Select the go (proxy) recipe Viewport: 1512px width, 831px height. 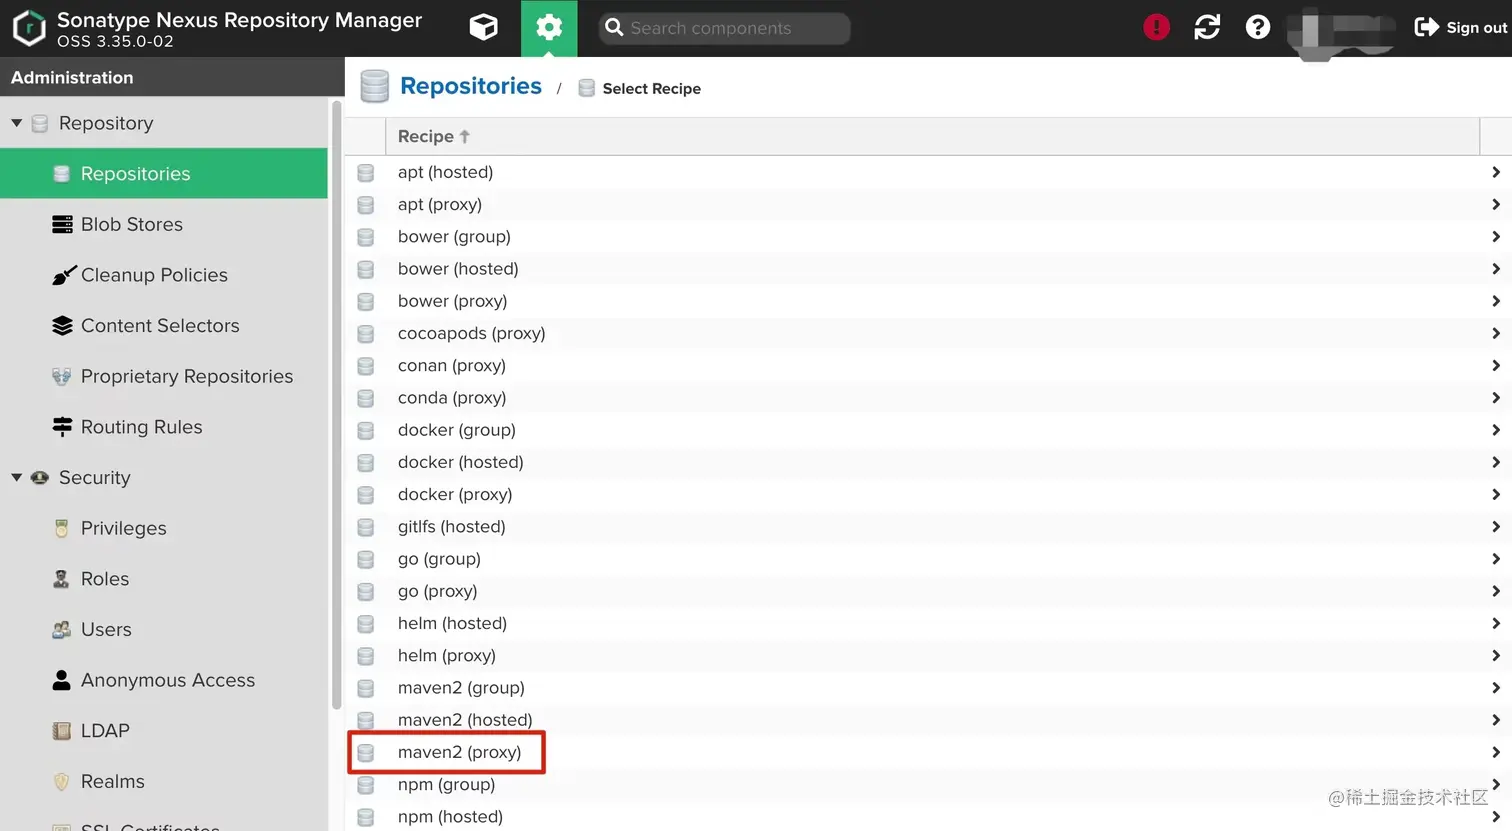(928, 591)
